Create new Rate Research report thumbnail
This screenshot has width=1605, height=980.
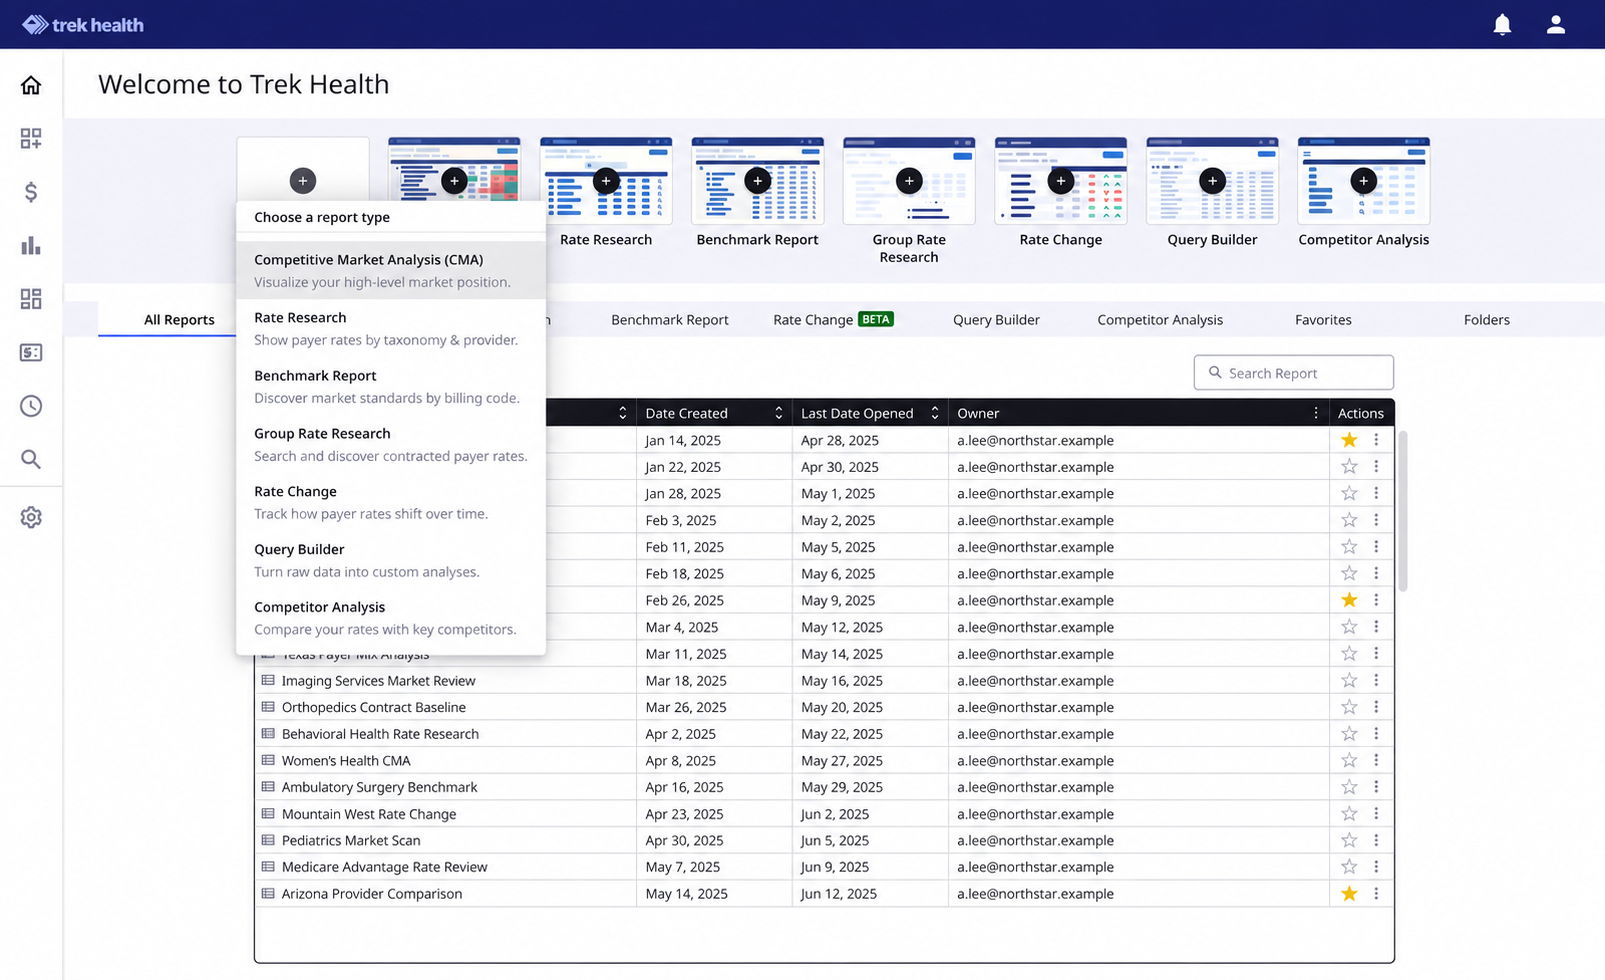click(x=606, y=180)
